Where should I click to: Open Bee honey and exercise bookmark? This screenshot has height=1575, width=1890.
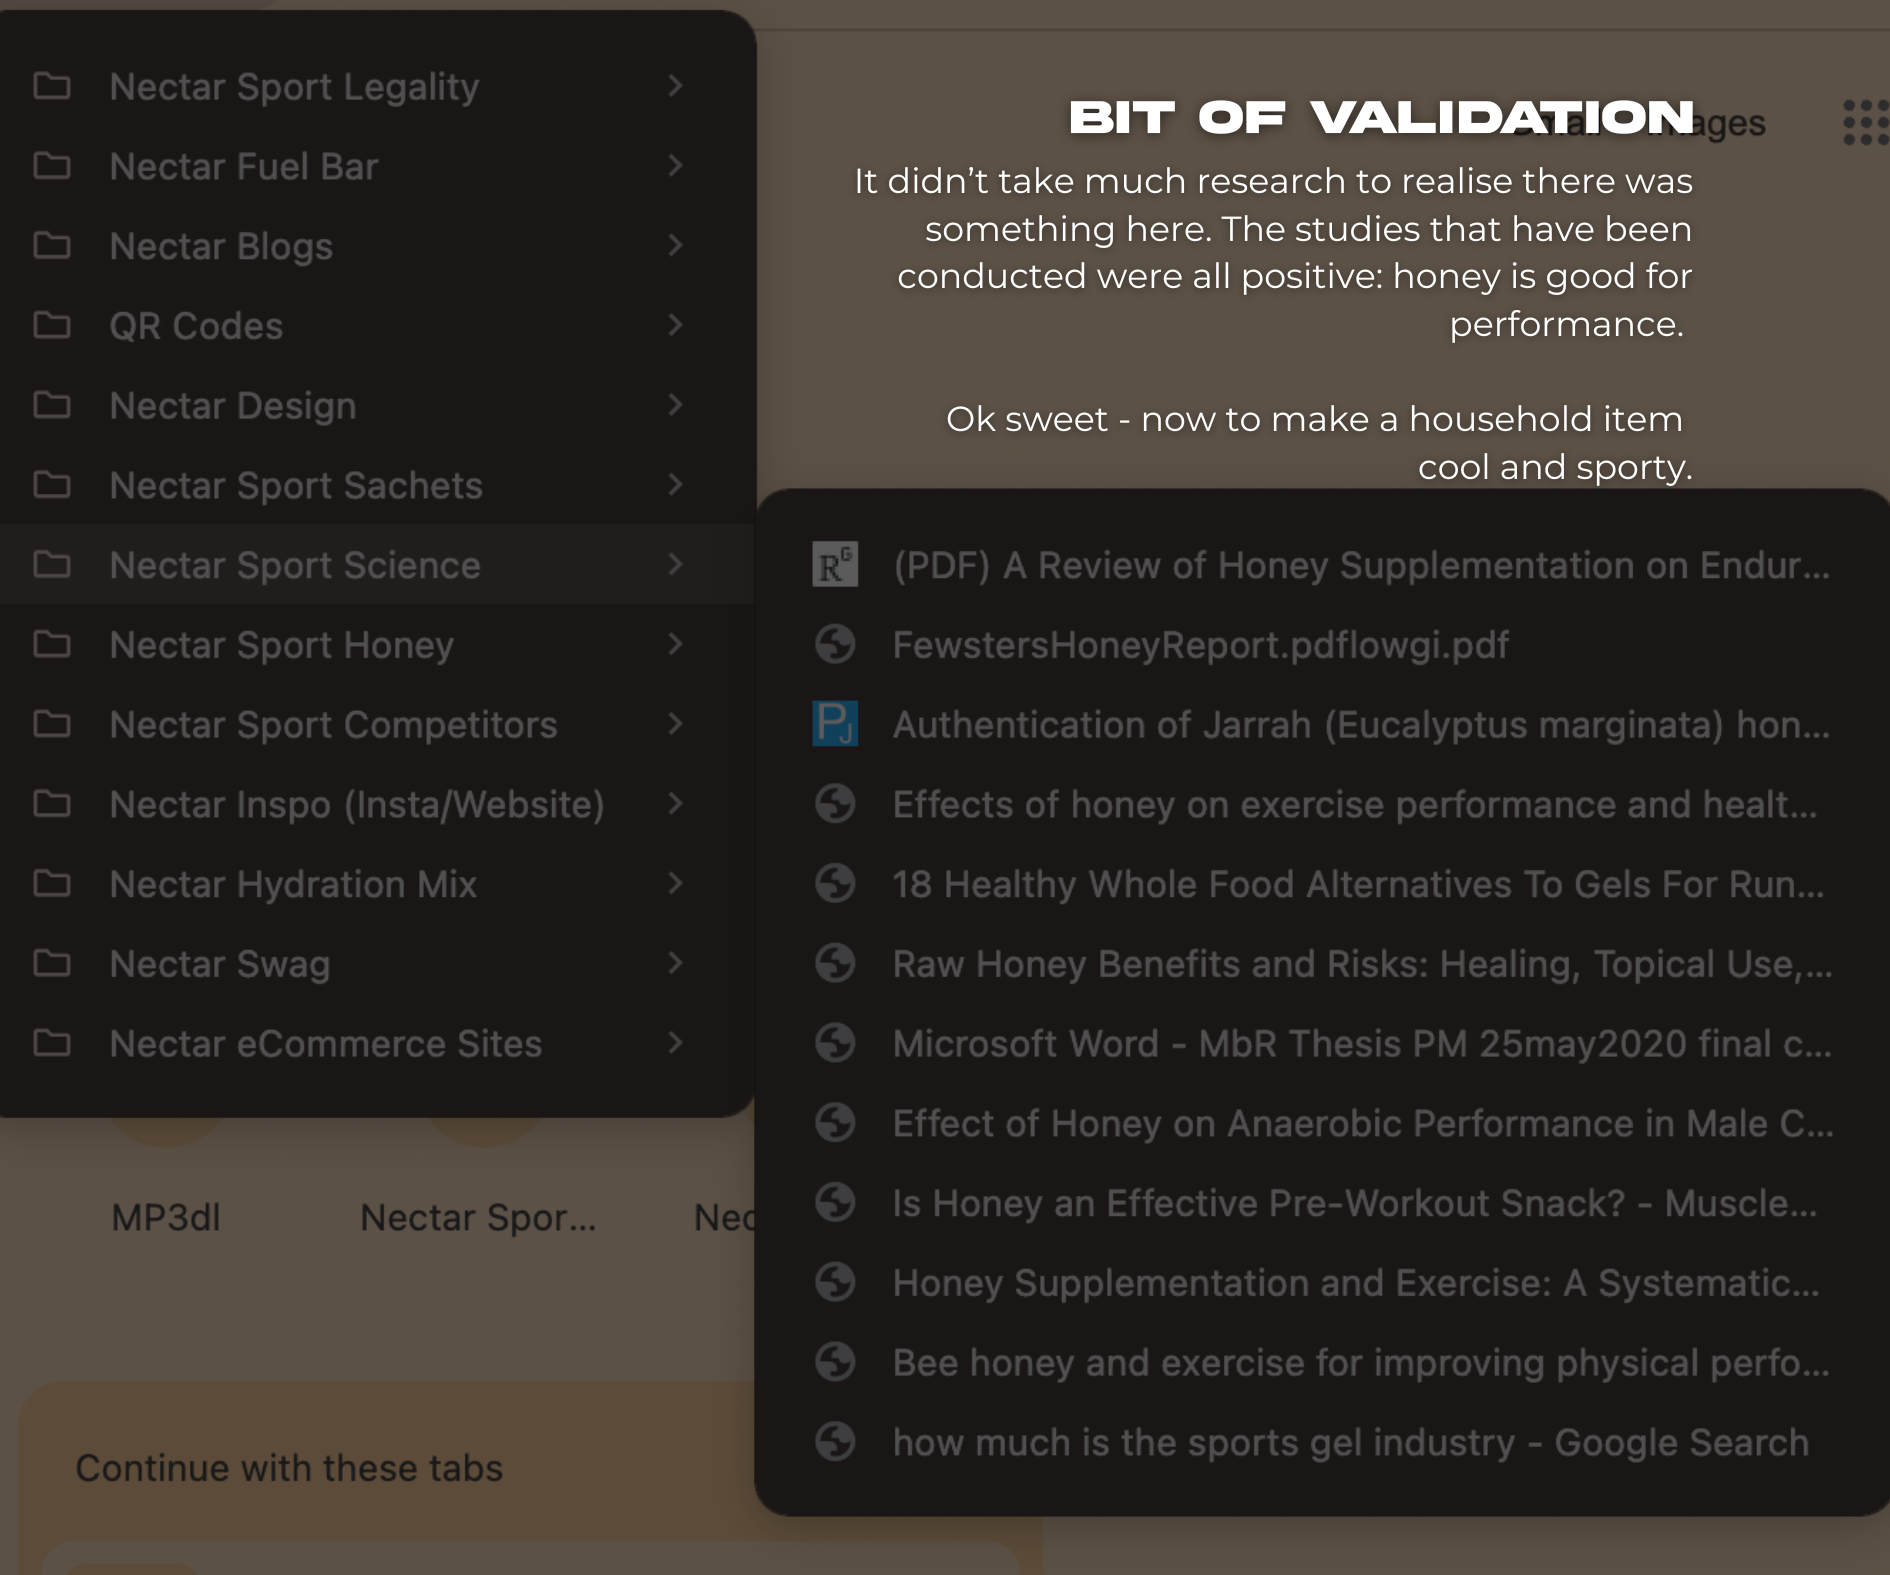(x=1361, y=1363)
